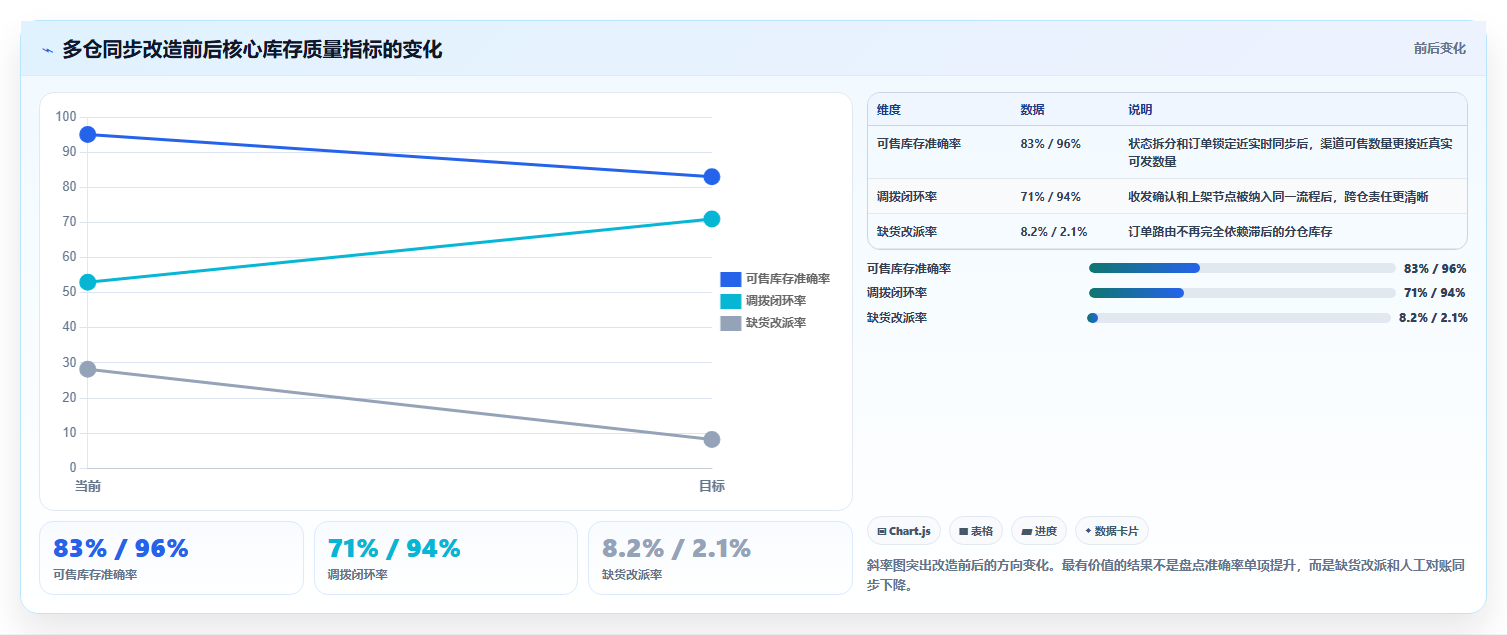This screenshot has height=635, width=1507.
Task: Click table cell 8.2% / 2.1%
Action: [1054, 232]
